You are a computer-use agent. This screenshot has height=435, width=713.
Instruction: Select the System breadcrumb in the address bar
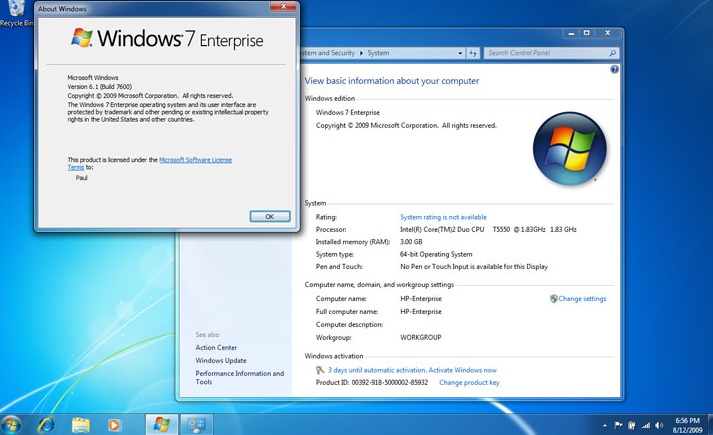pos(378,53)
